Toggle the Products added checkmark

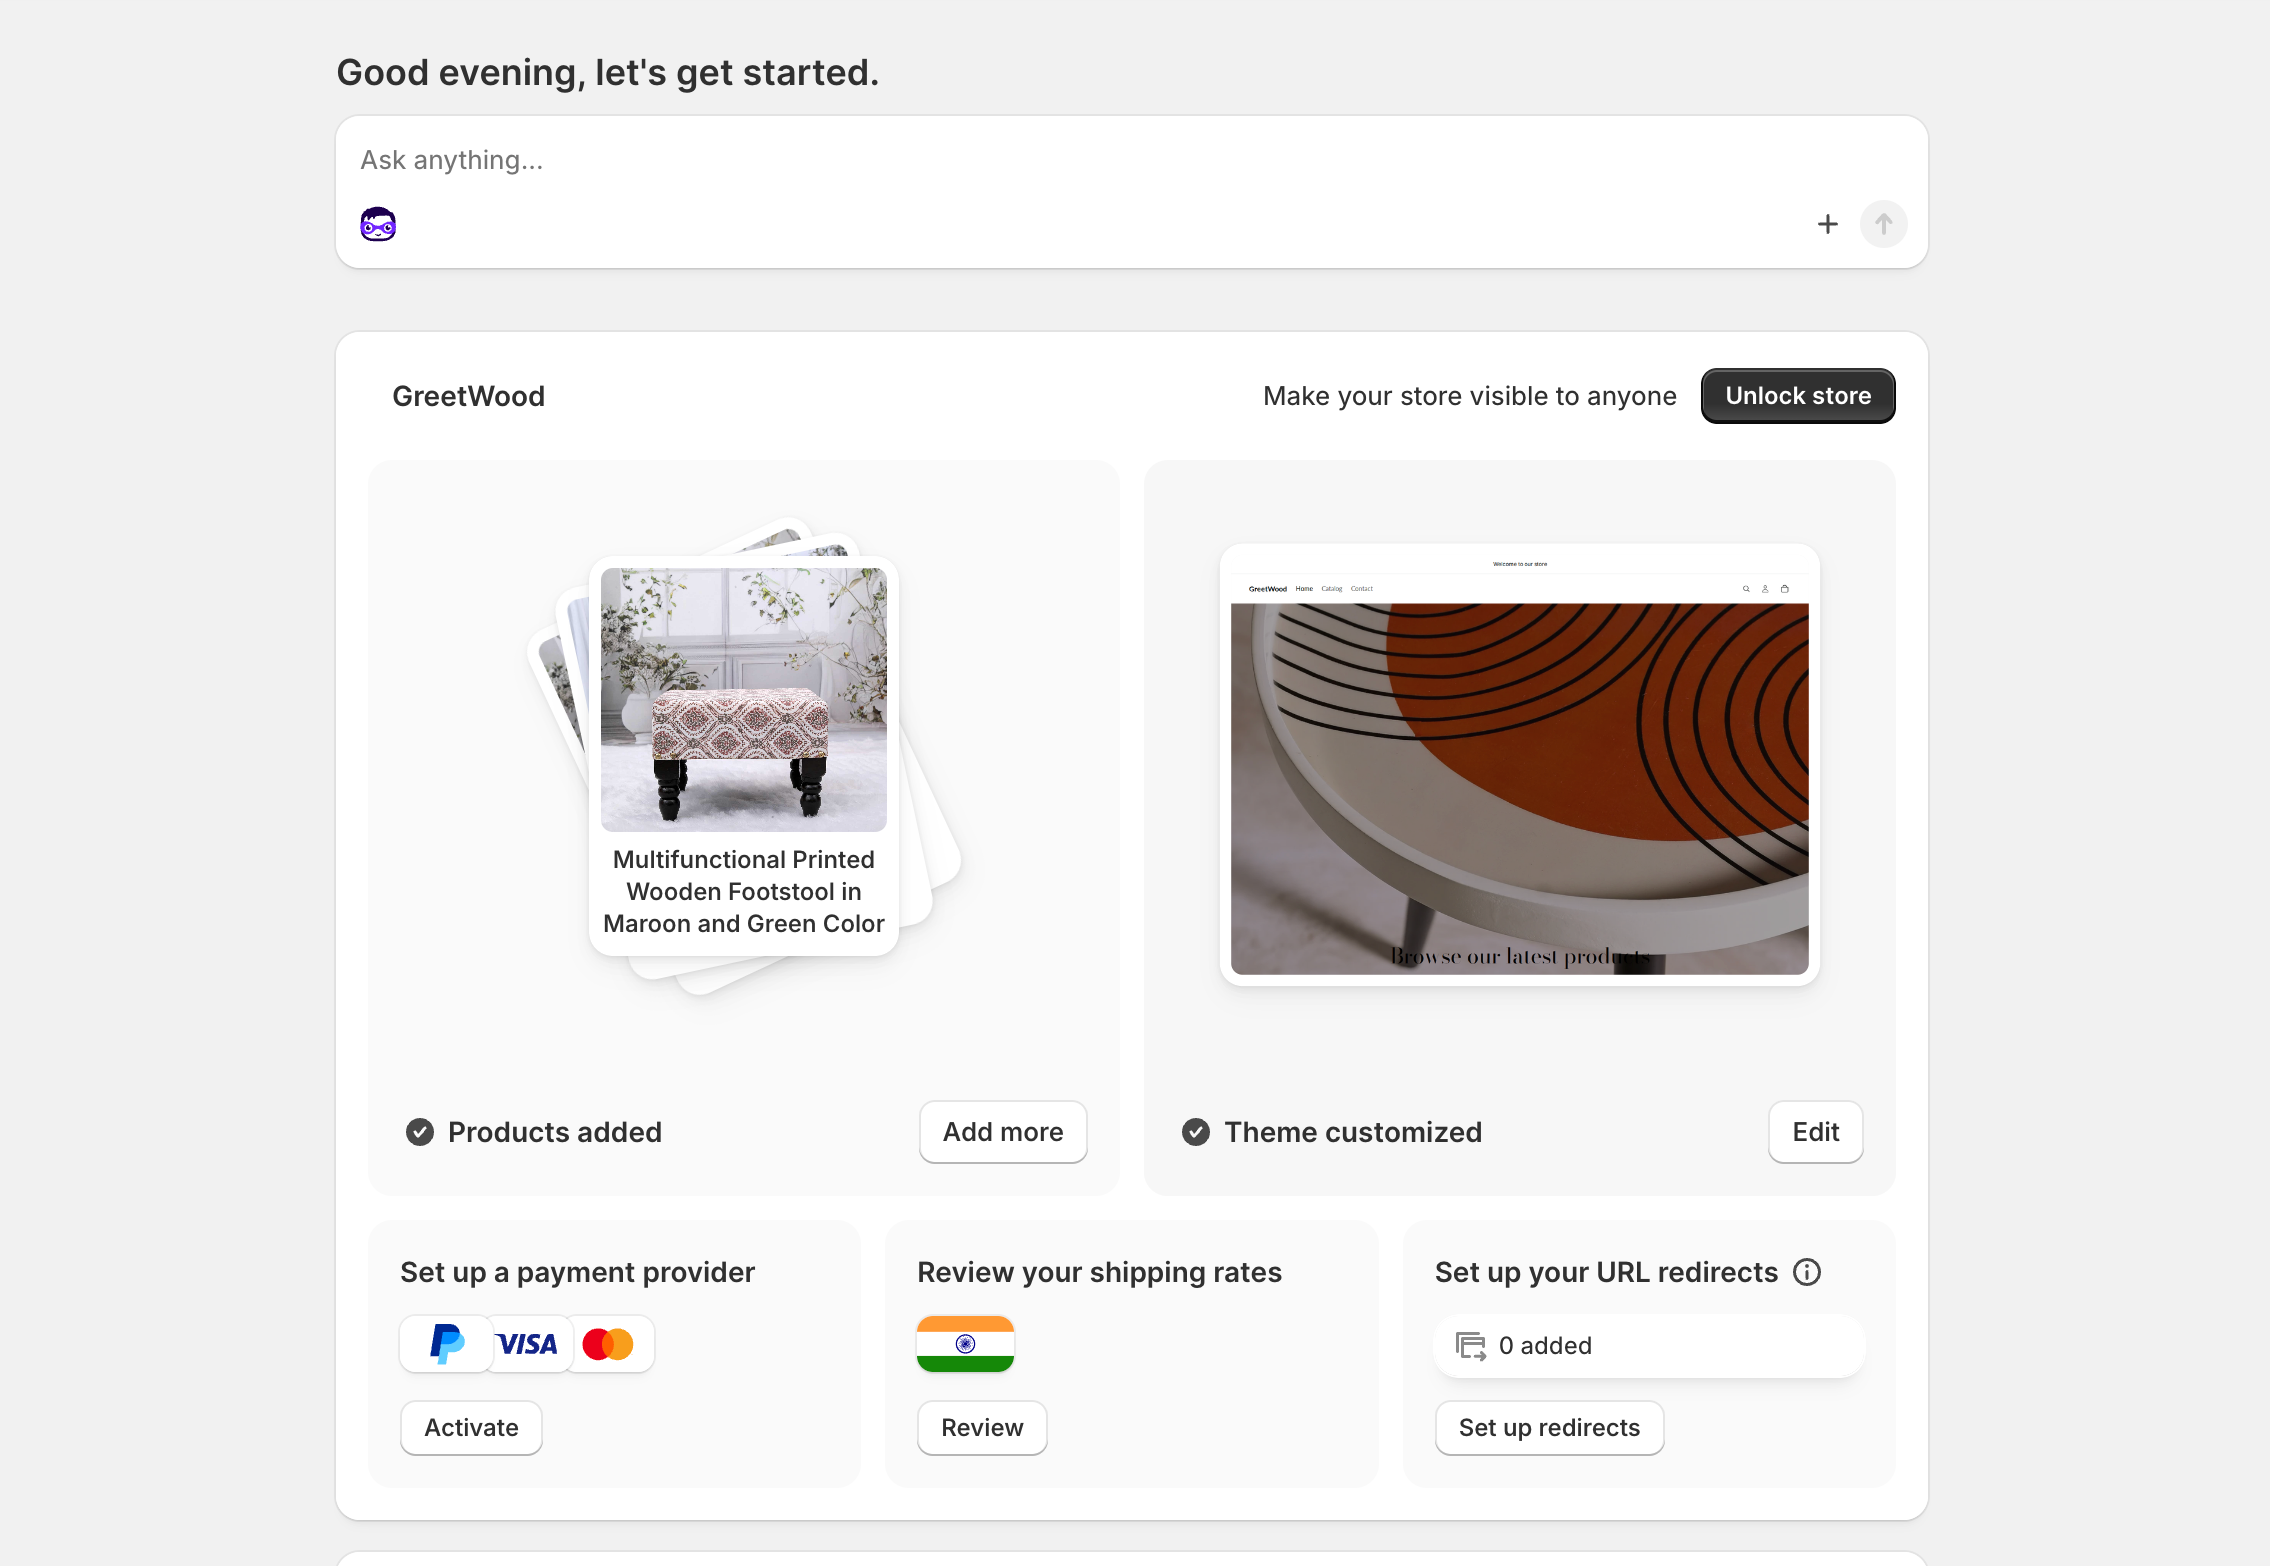click(x=419, y=1131)
